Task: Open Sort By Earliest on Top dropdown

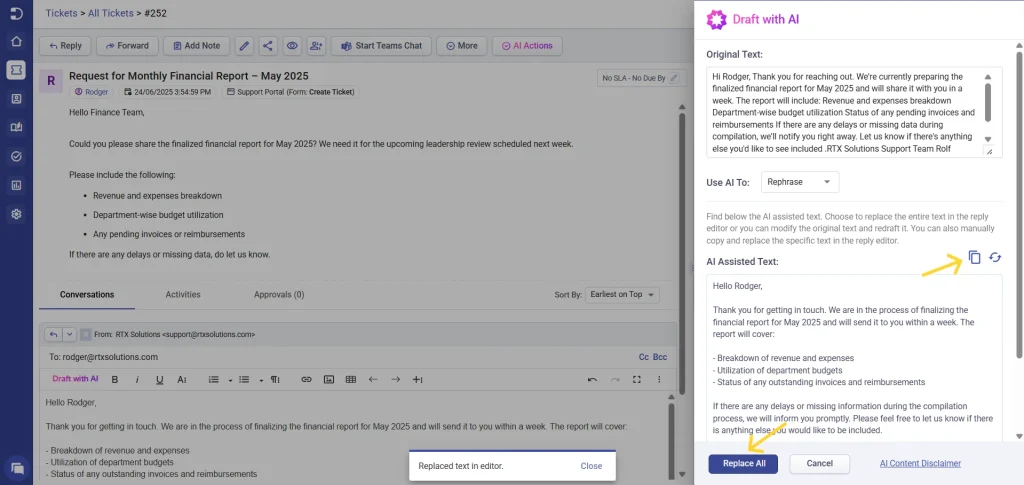Action: pos(622,295)
